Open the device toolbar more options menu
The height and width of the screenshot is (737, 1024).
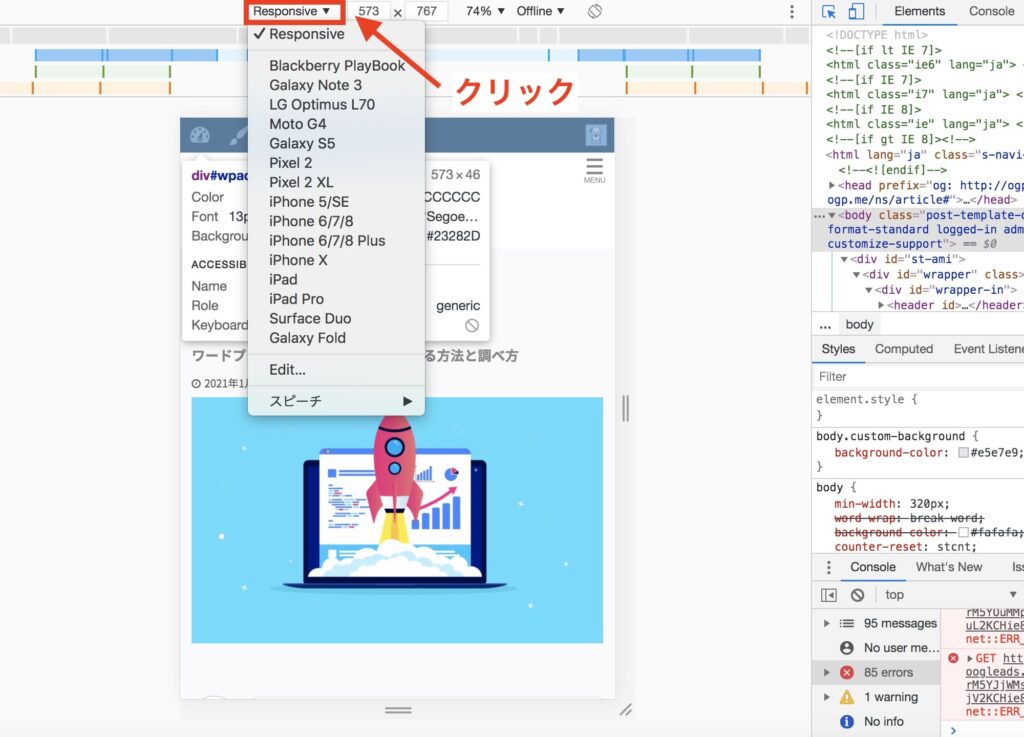(792, 11)
